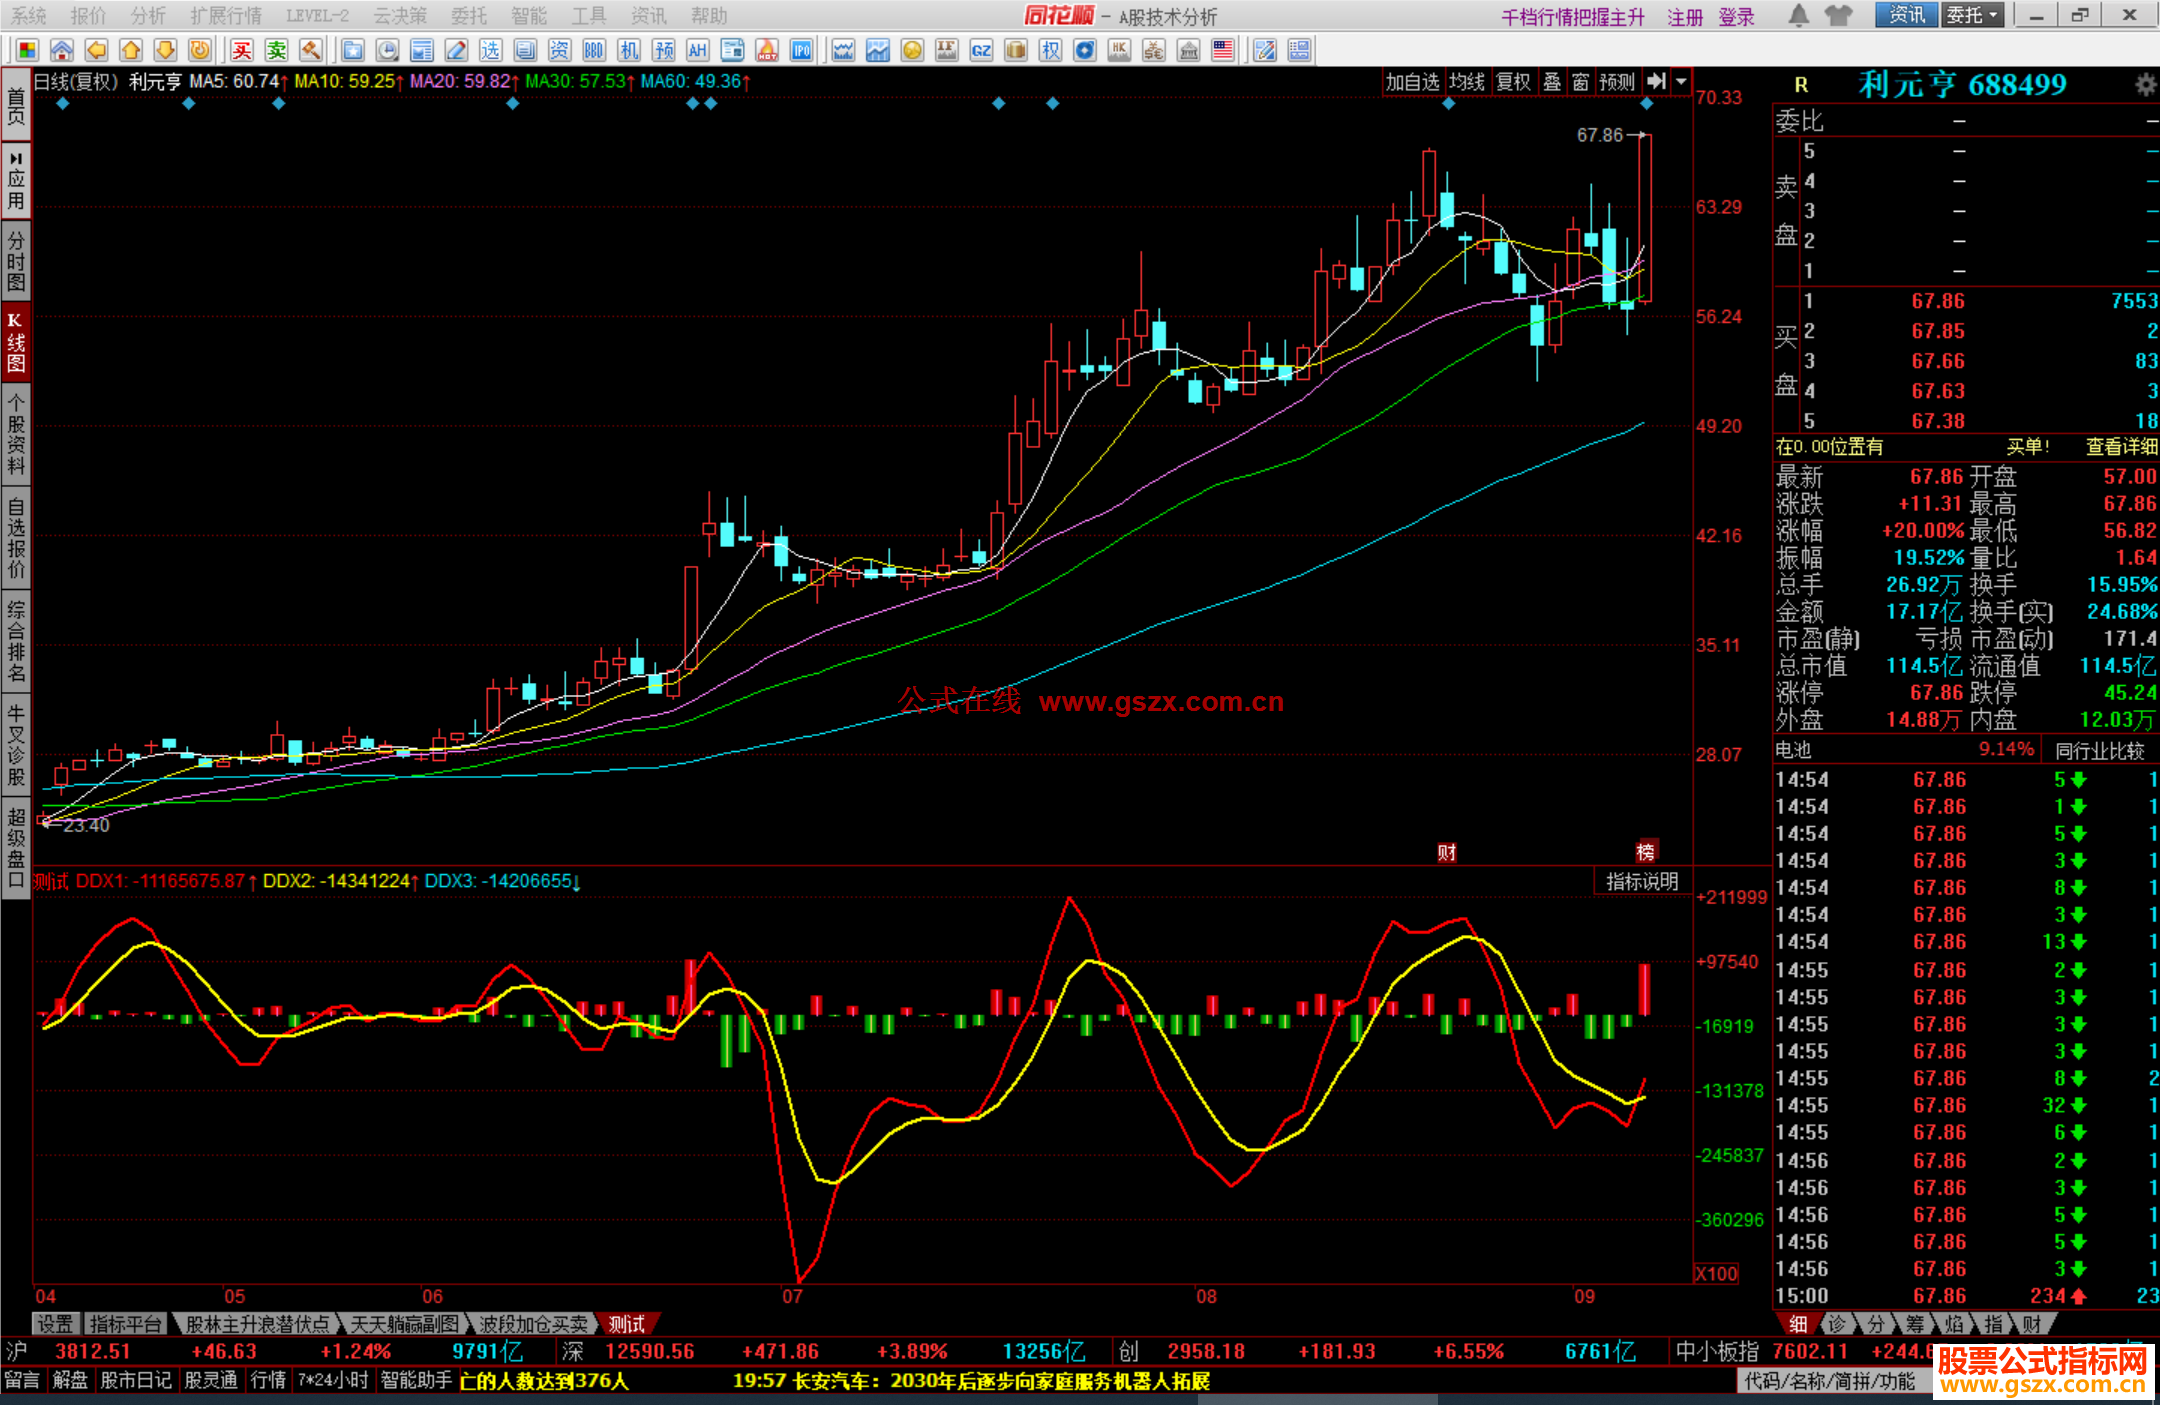
Task: Click the 指标说明 indicator description button
Action: coord(1642,881)
